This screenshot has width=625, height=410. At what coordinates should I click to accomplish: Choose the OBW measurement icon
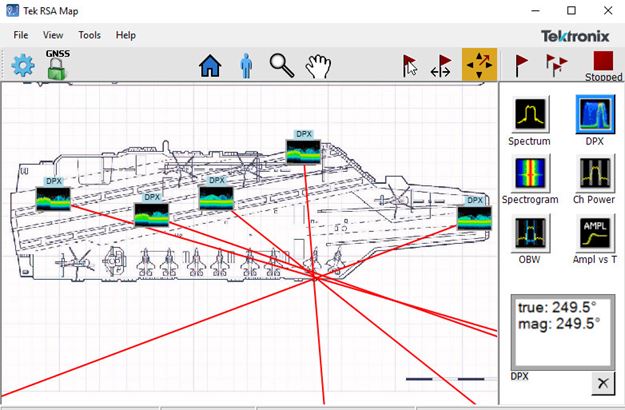530,233
